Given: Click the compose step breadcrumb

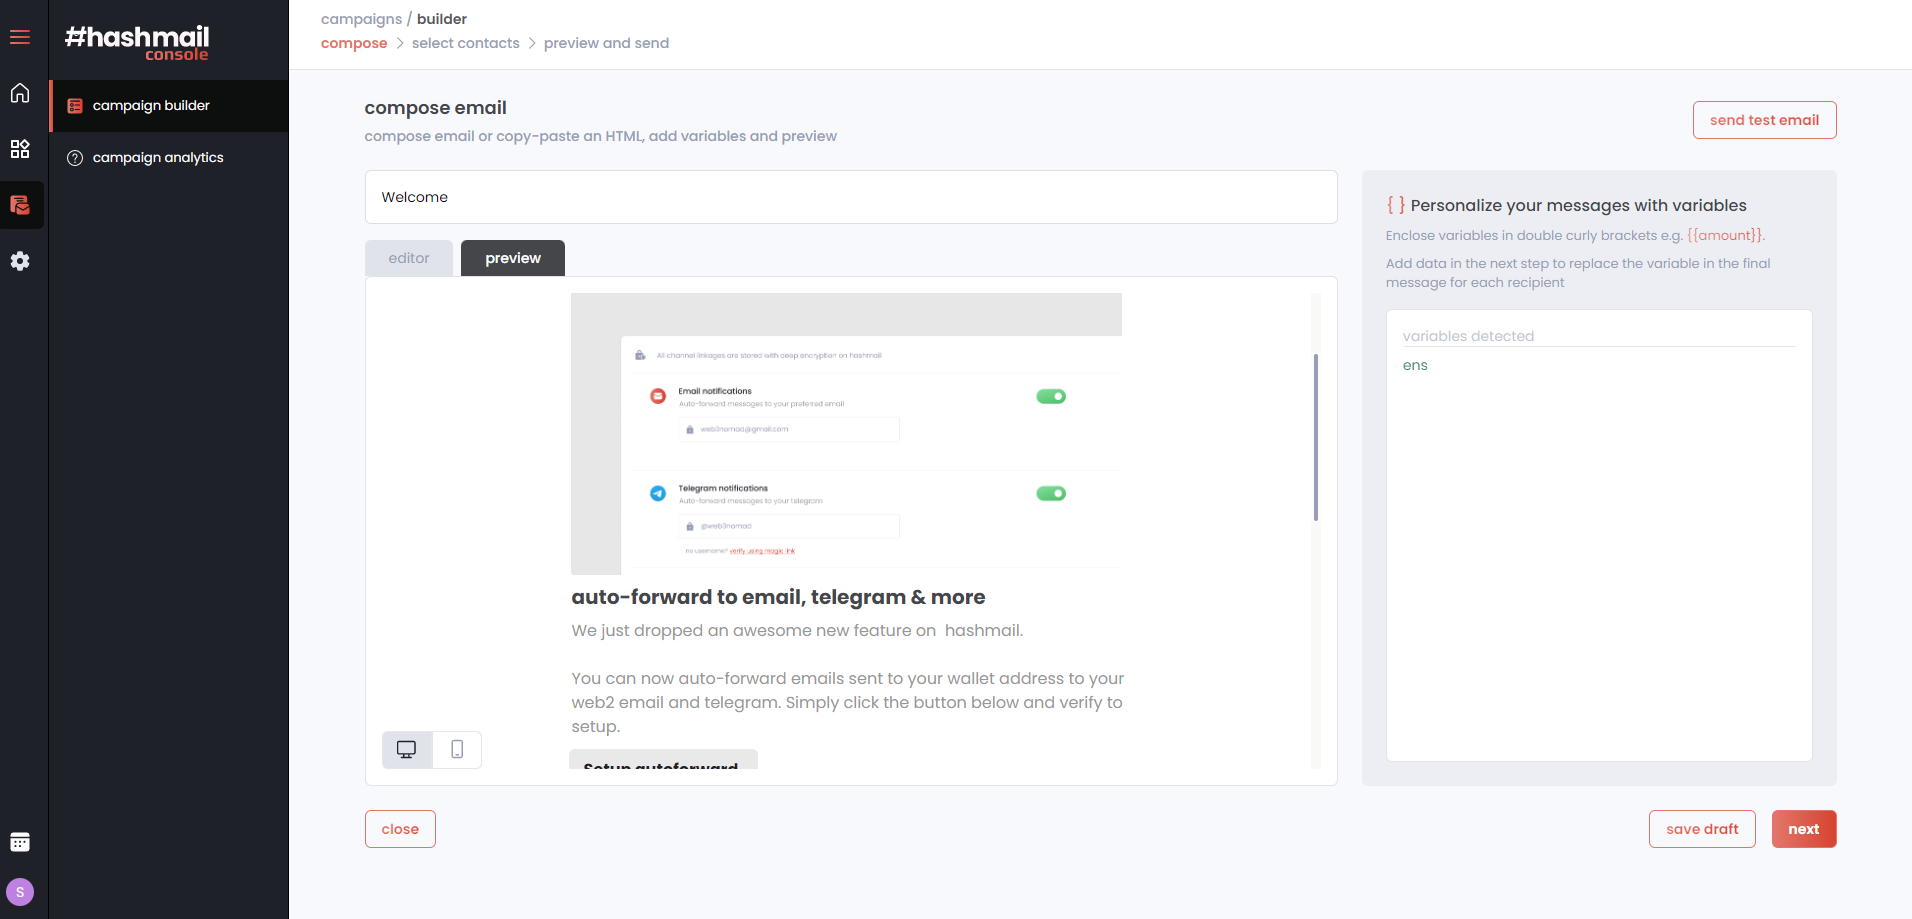Looking at the screenshot, I should (x=354, y=43).
